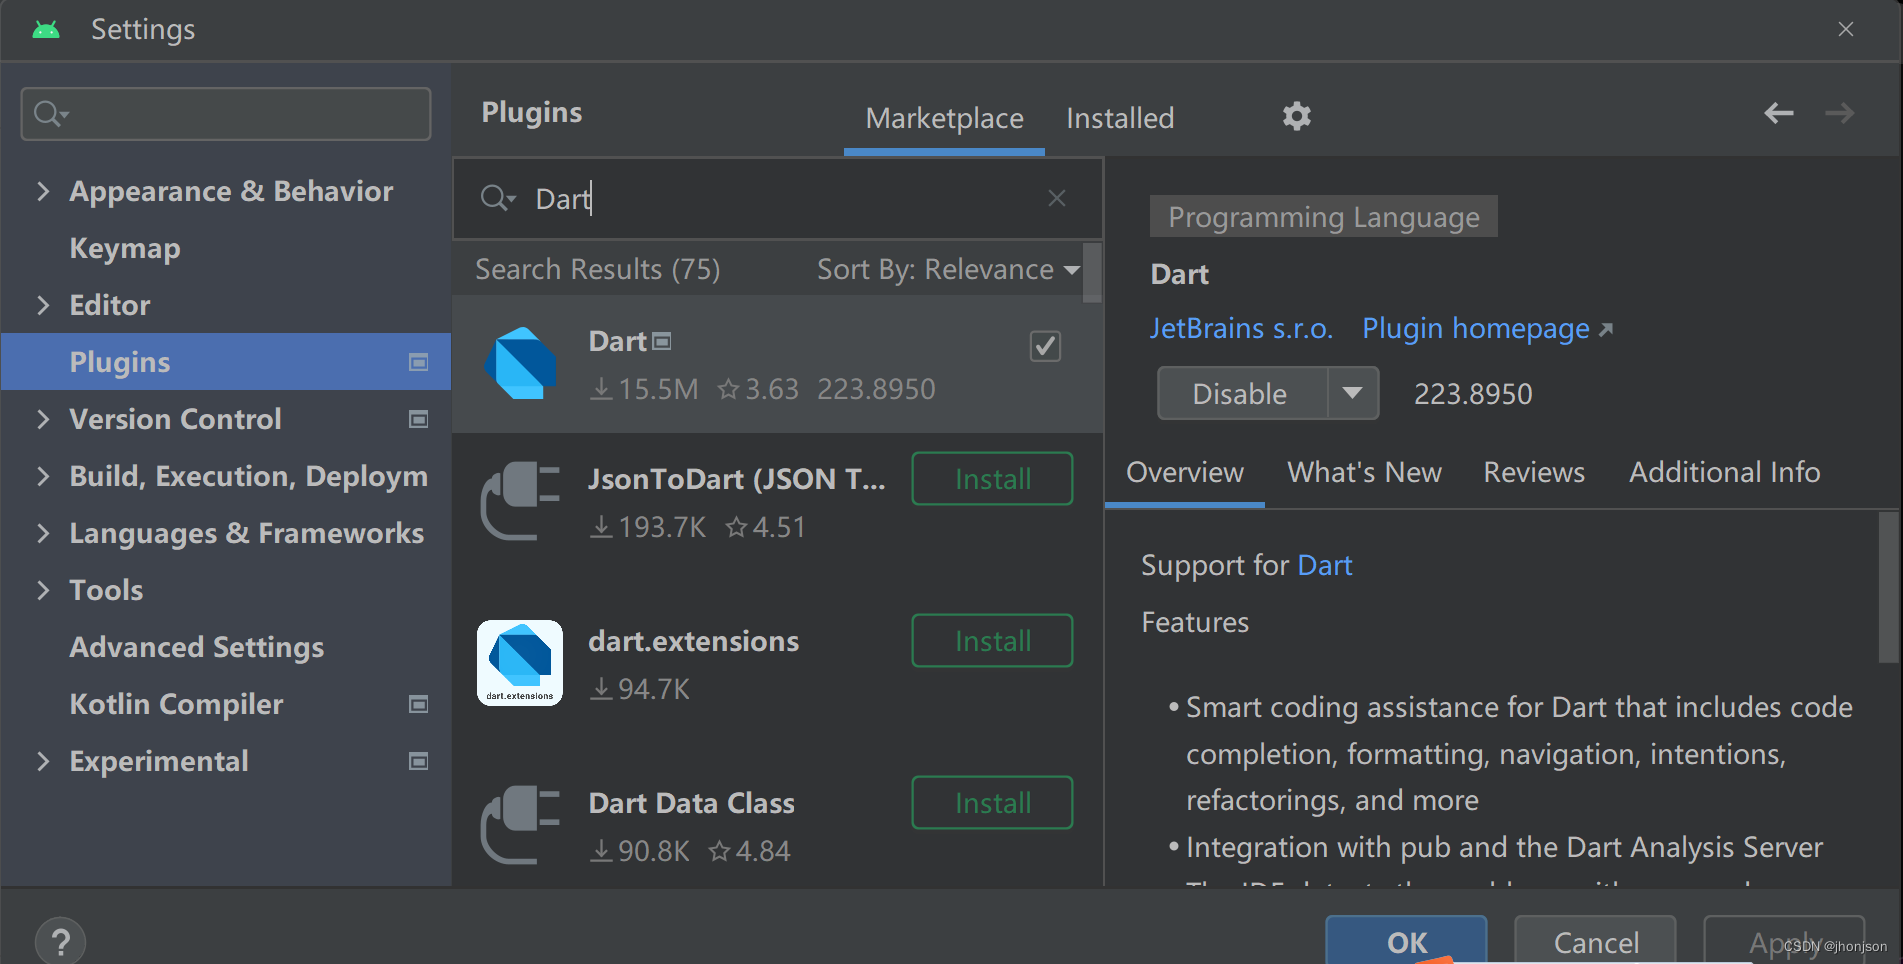Image resolution: width=1903 pixels, height=964 pixels.
Task: Click the project-level icon beside Kotlin Compiler
Action: (x=419, y=704)
